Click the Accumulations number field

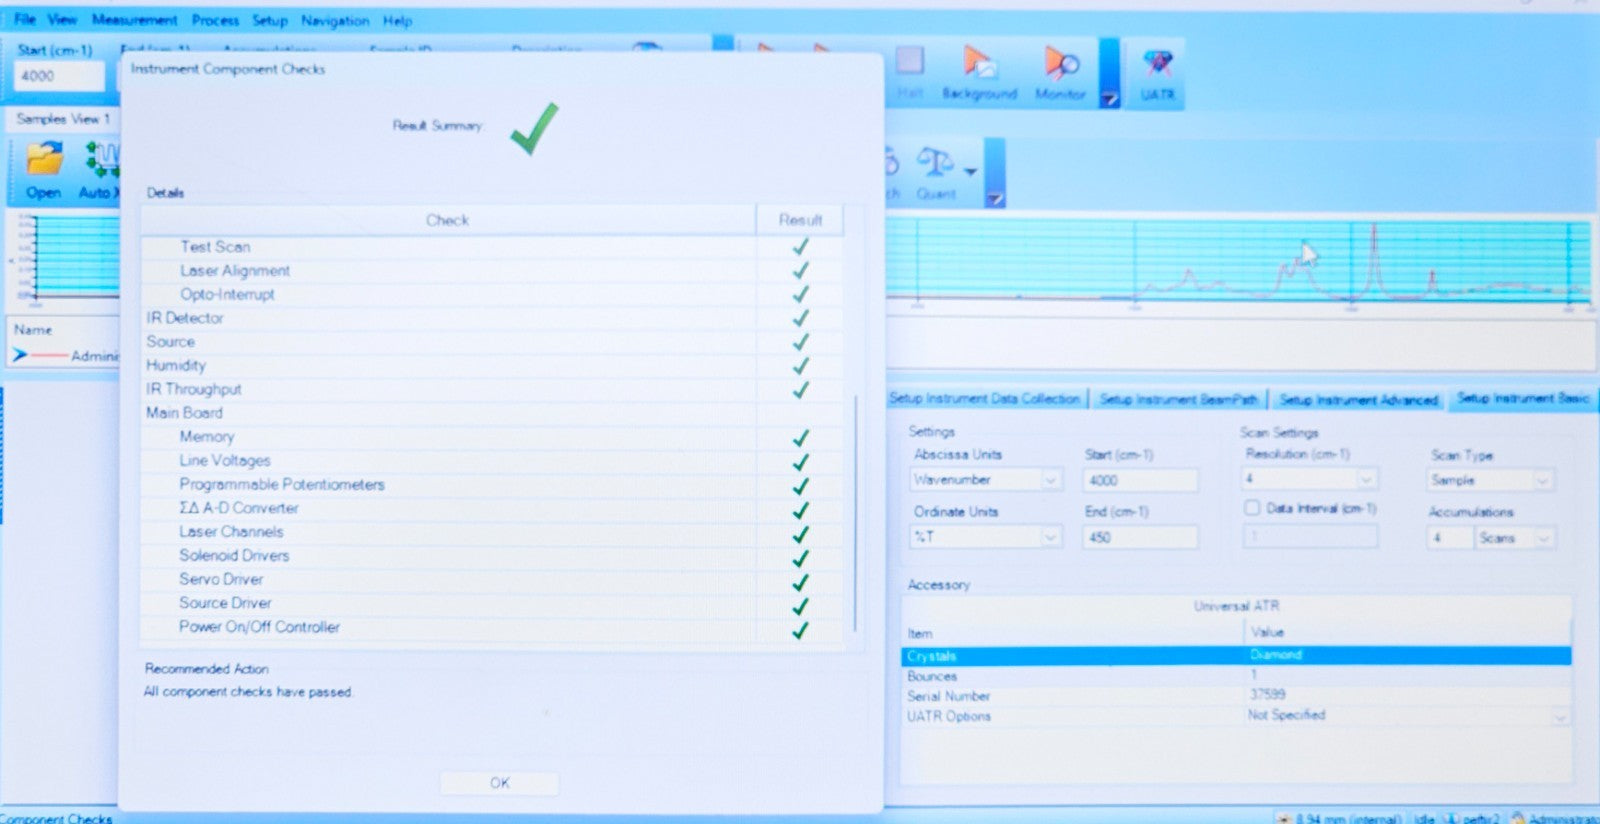pos(1448,538)
